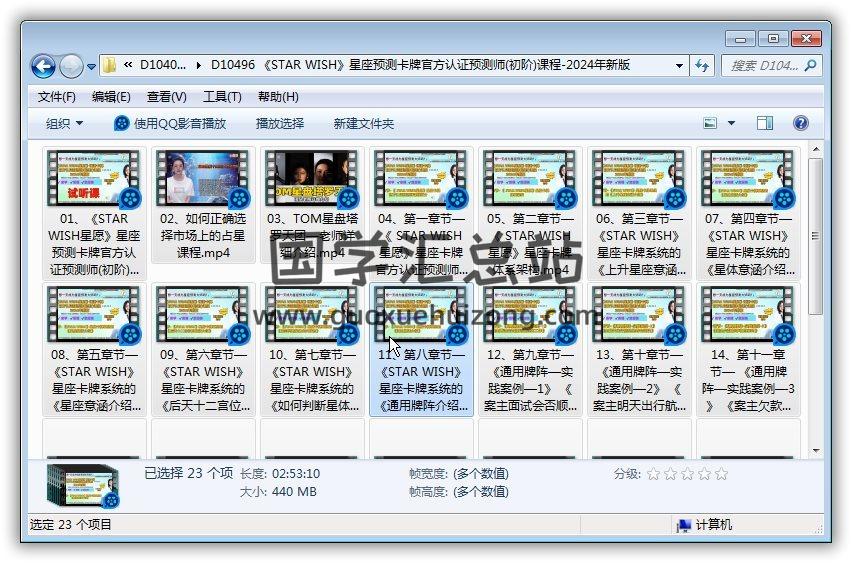852x563 pixels.
Task: Open the 工具(T) menu
Action: click(222, 97)
